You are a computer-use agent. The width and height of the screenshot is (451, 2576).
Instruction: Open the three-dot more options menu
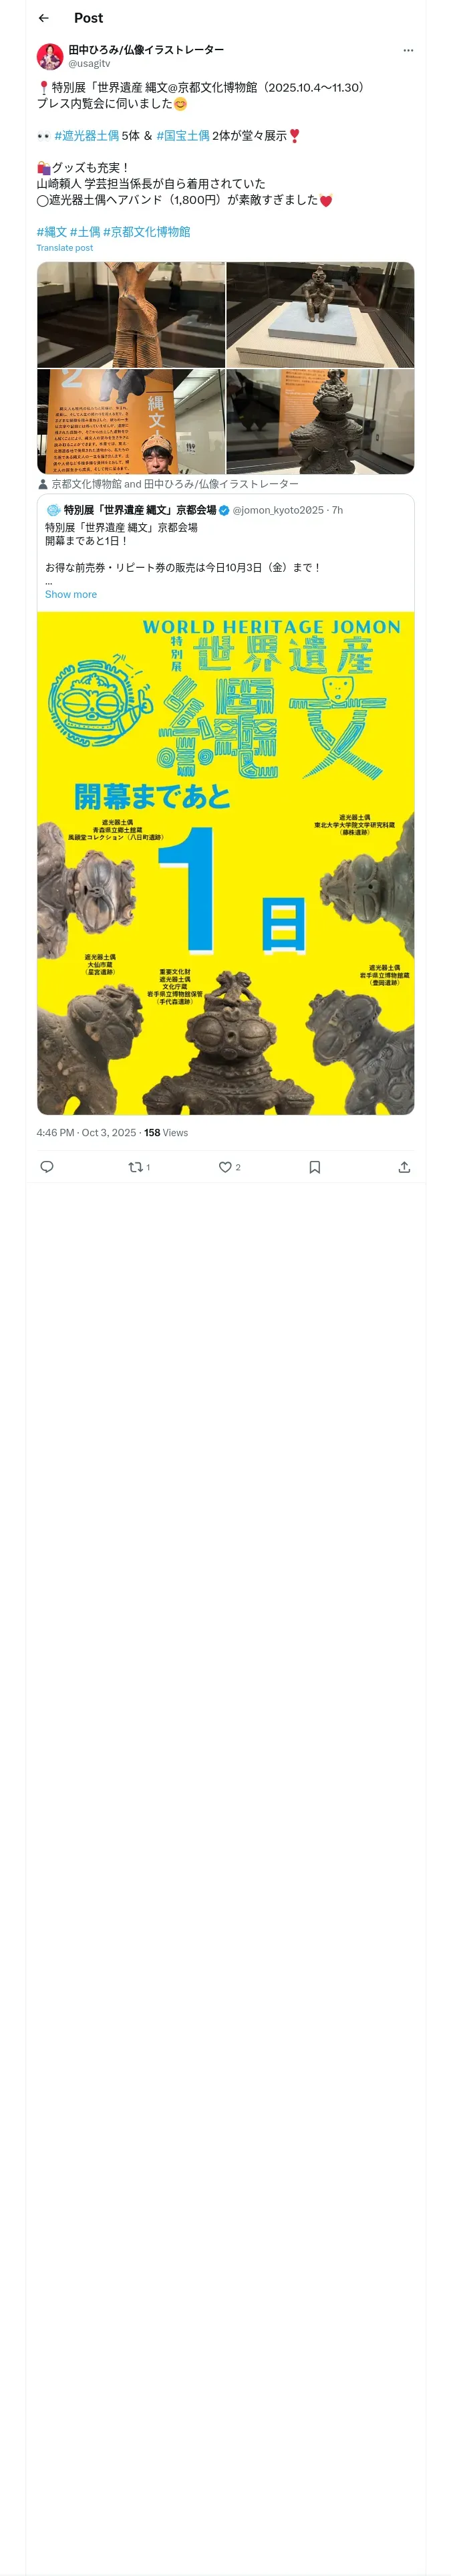(408, 50)
